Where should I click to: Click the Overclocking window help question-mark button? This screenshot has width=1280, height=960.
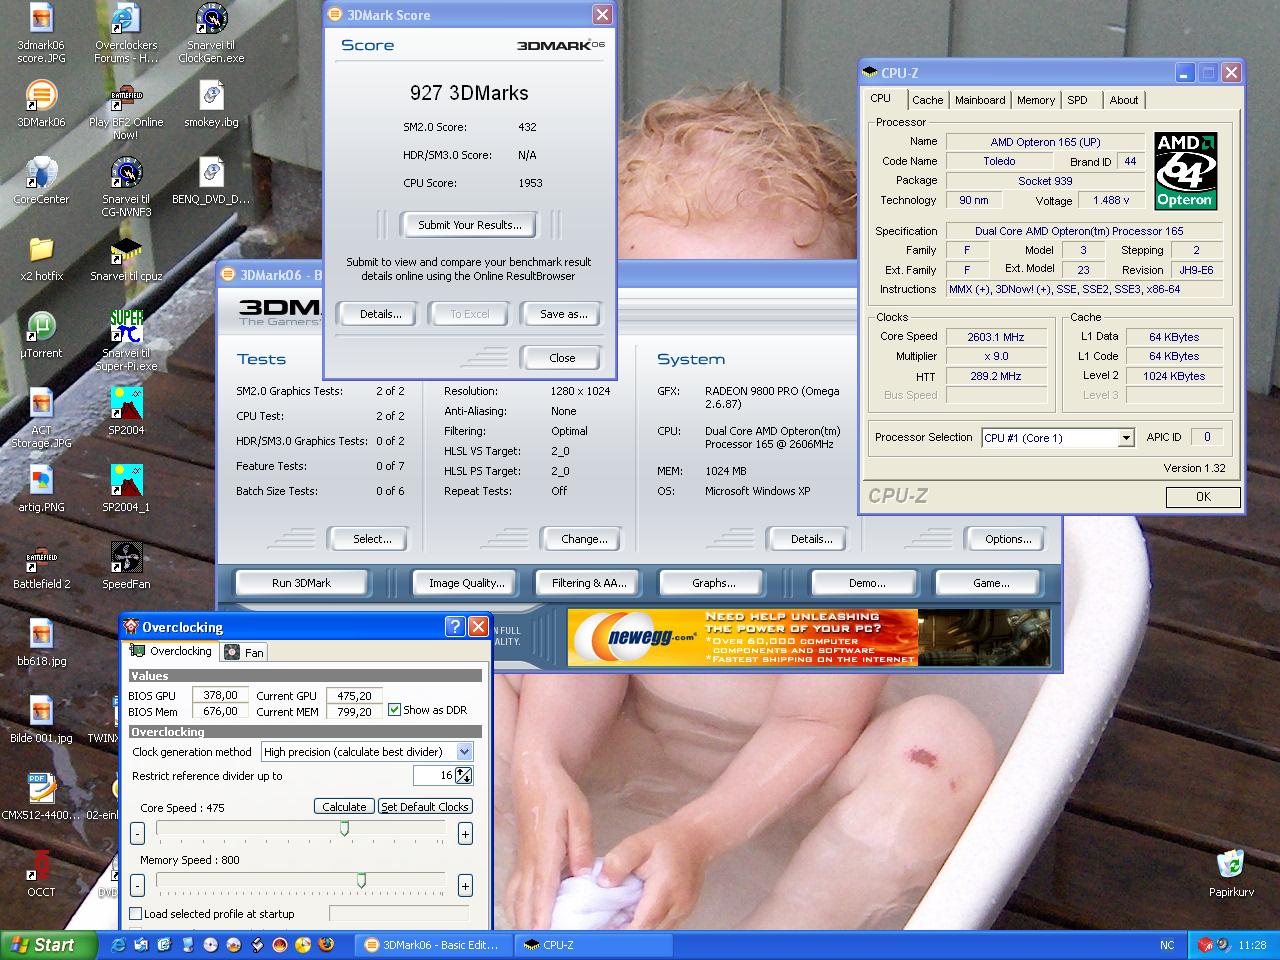point(455,627)
